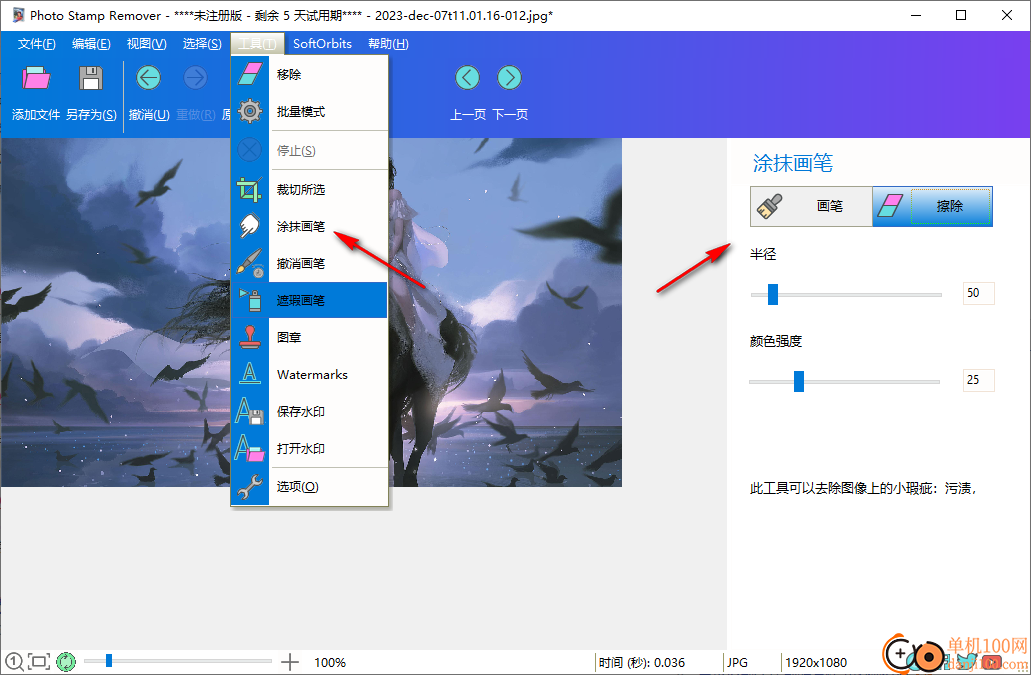Choose Watermarks text entry in menu
This screenshot has width=1031, height=675.
tap(312, 375)
